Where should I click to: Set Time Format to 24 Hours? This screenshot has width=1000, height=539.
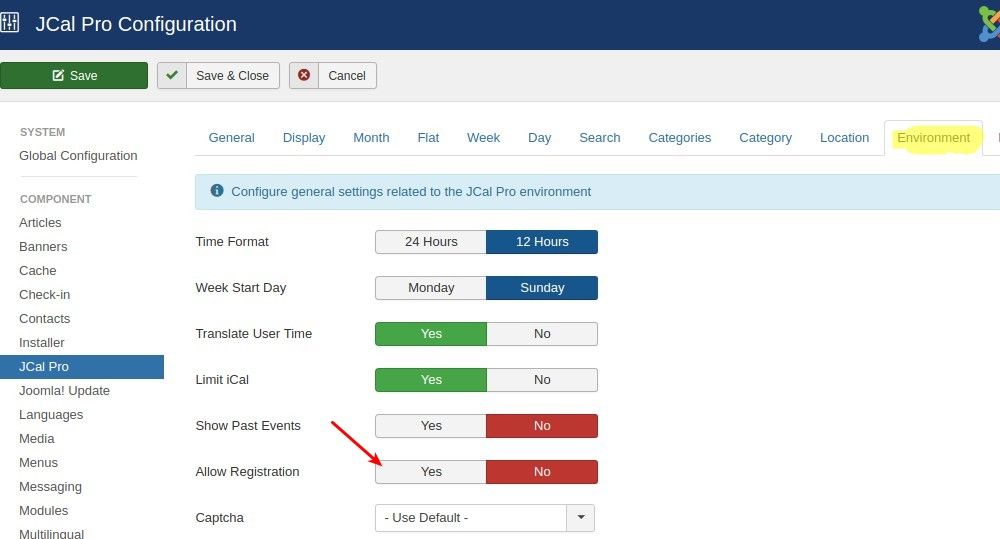point(431,242)
